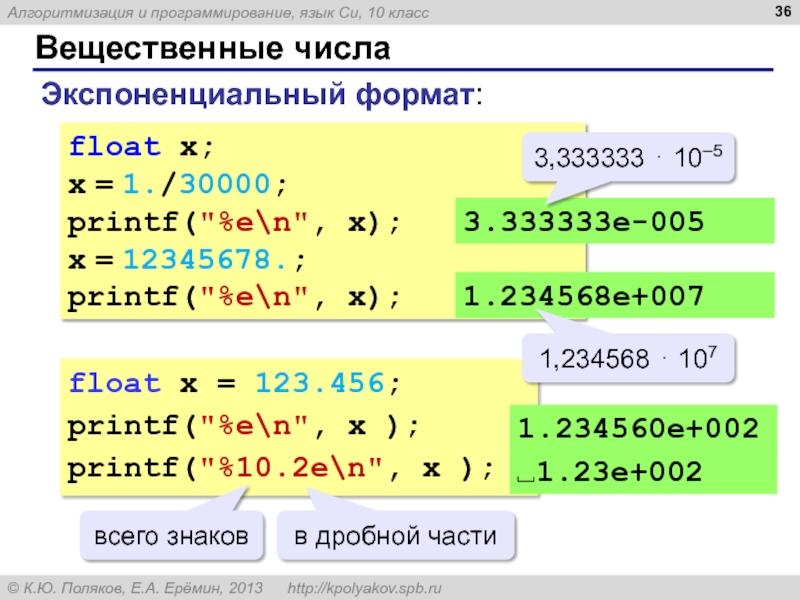The image size is (800, 600).
Task: Select the "Экспоненциальный формат" subtitle text
Action: (258, 96)
